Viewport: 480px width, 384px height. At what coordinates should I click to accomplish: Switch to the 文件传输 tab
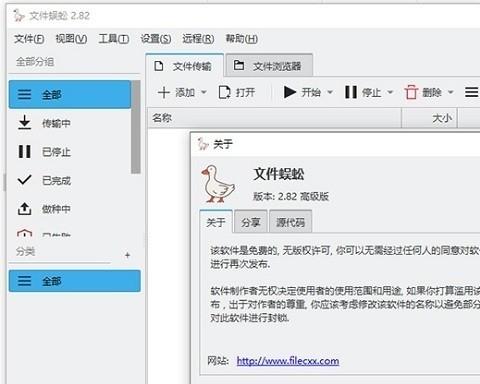pyautogui.click(x=184, y=66)
